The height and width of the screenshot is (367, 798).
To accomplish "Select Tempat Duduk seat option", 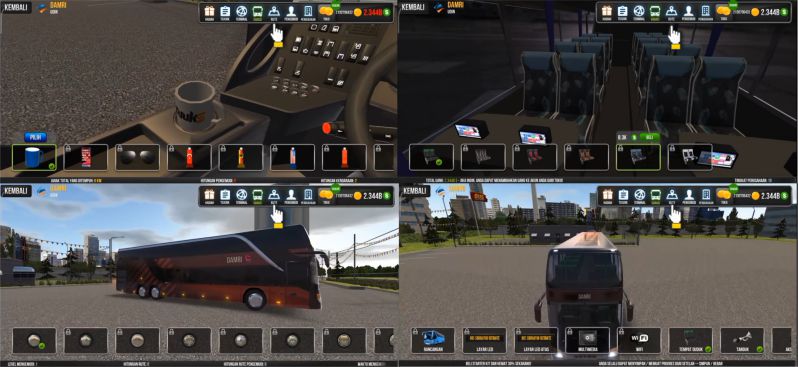I will tap(691, 340).
